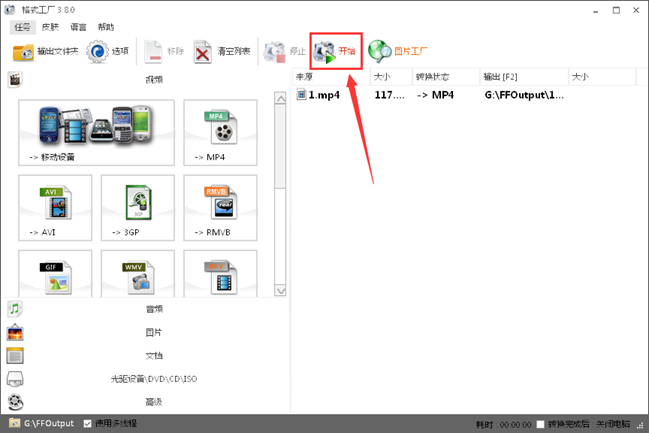The image size is (649, 433).
Task: Choose the -> MP4 conversion tile
Action: click(221, 132)
